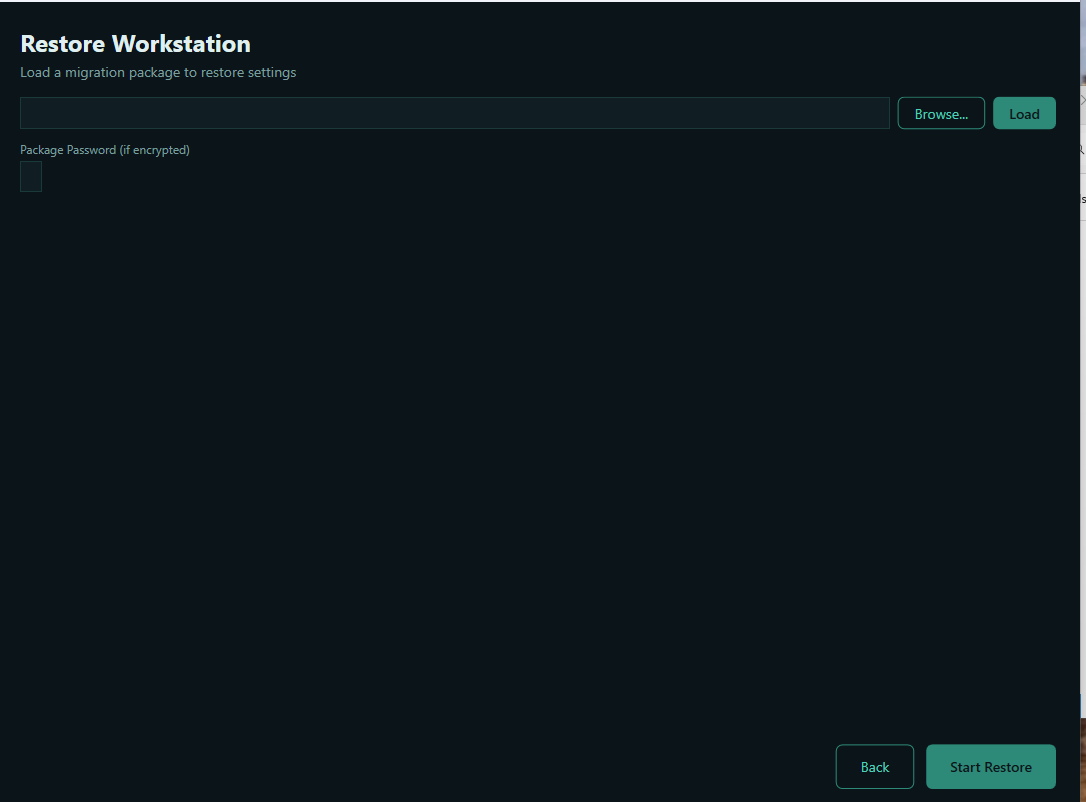The width and height of the screenshot is (1086, 802).
Task: Click the subtitle about loading migration packages
Action: (x=158, y=72)
